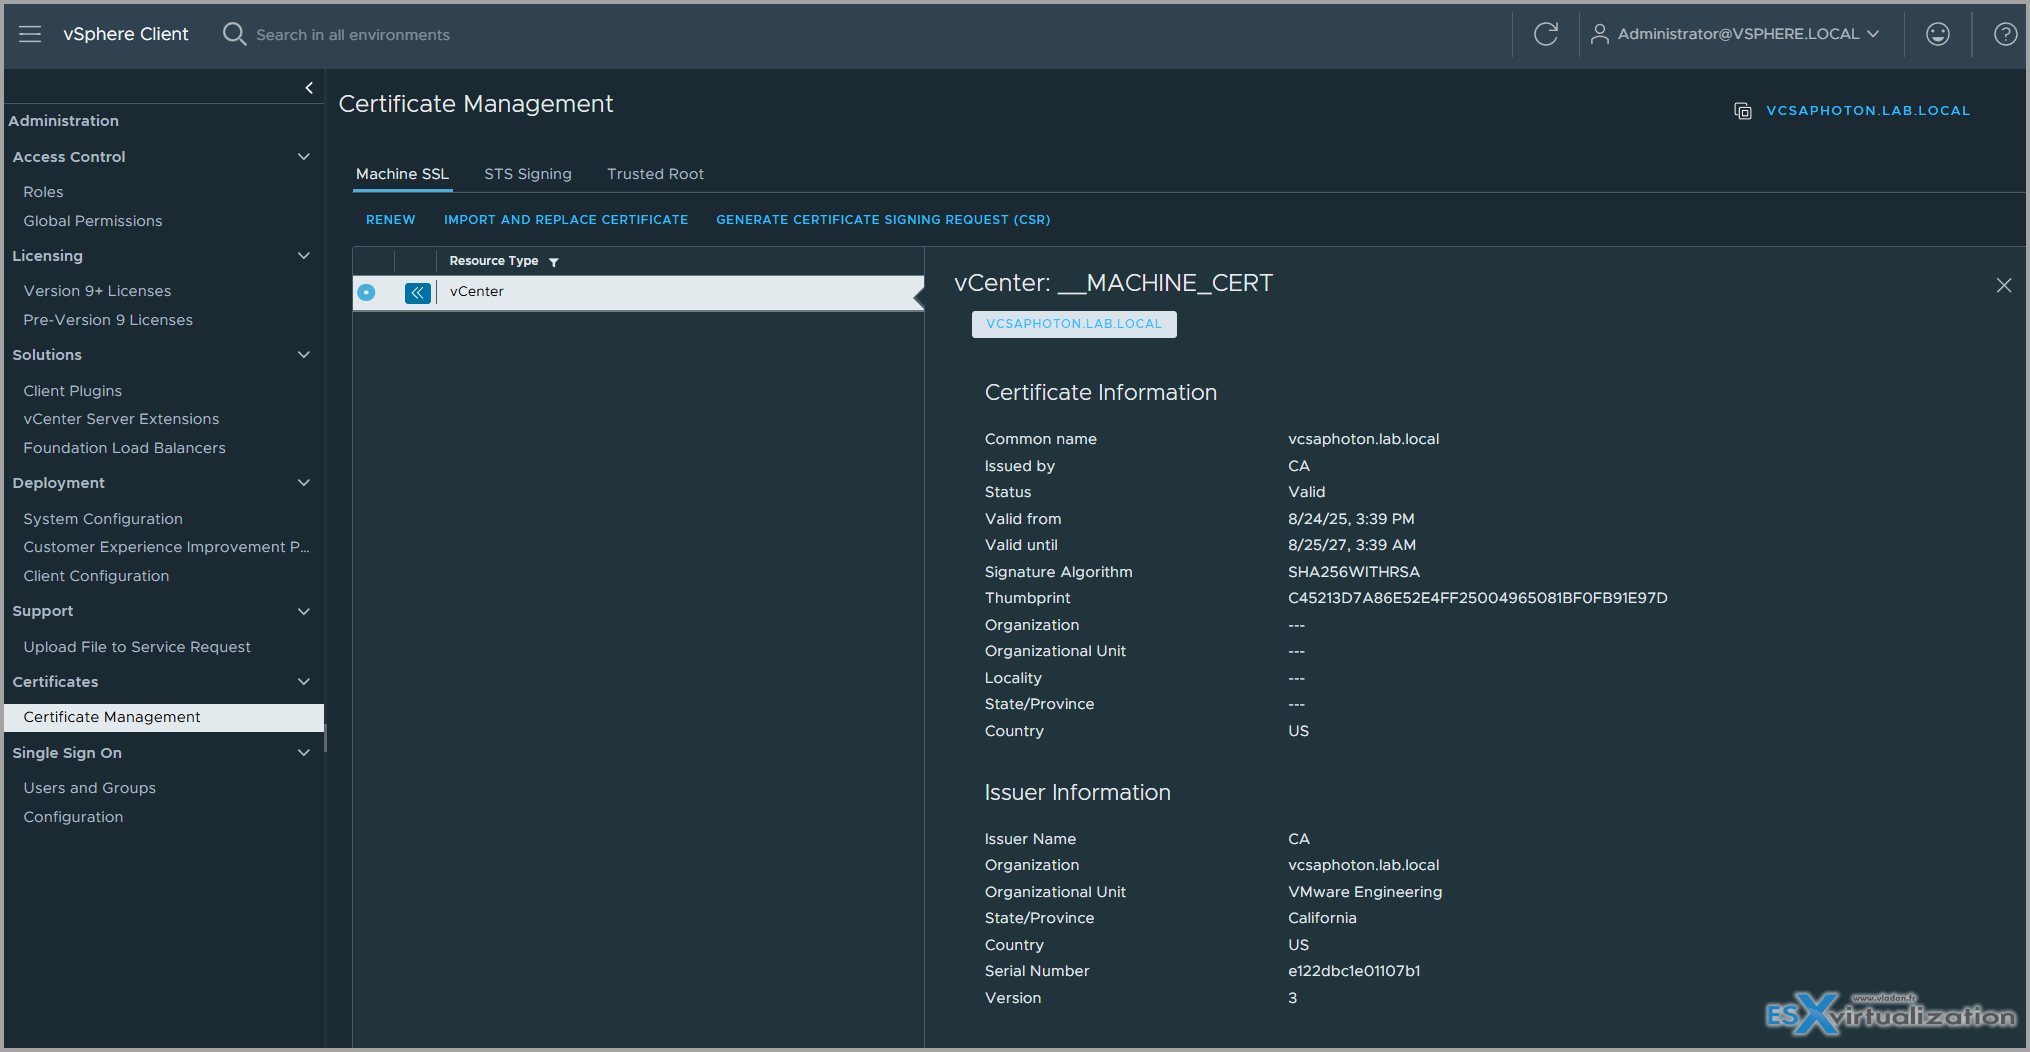Click the vSphere Client title

point(126,34)
